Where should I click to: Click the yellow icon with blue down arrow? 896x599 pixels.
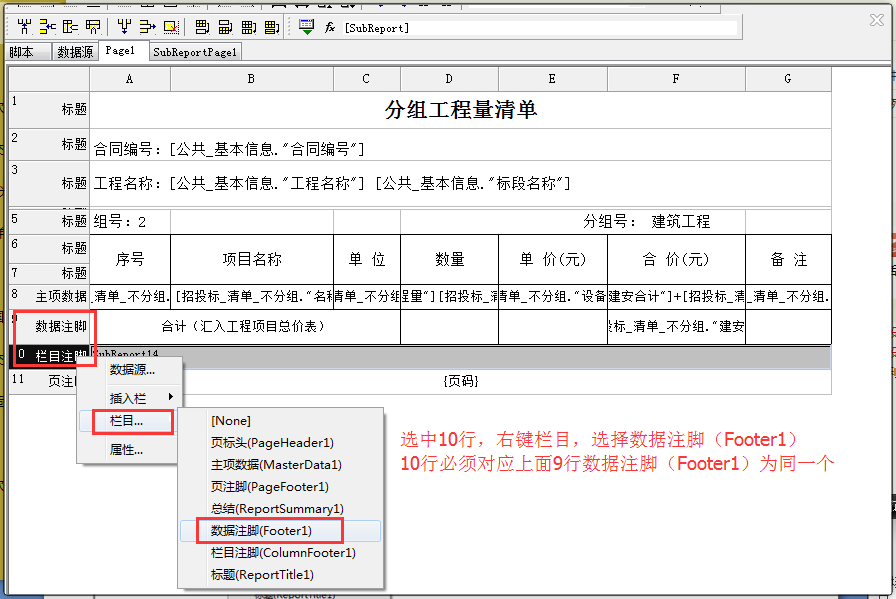coord(124,27)
